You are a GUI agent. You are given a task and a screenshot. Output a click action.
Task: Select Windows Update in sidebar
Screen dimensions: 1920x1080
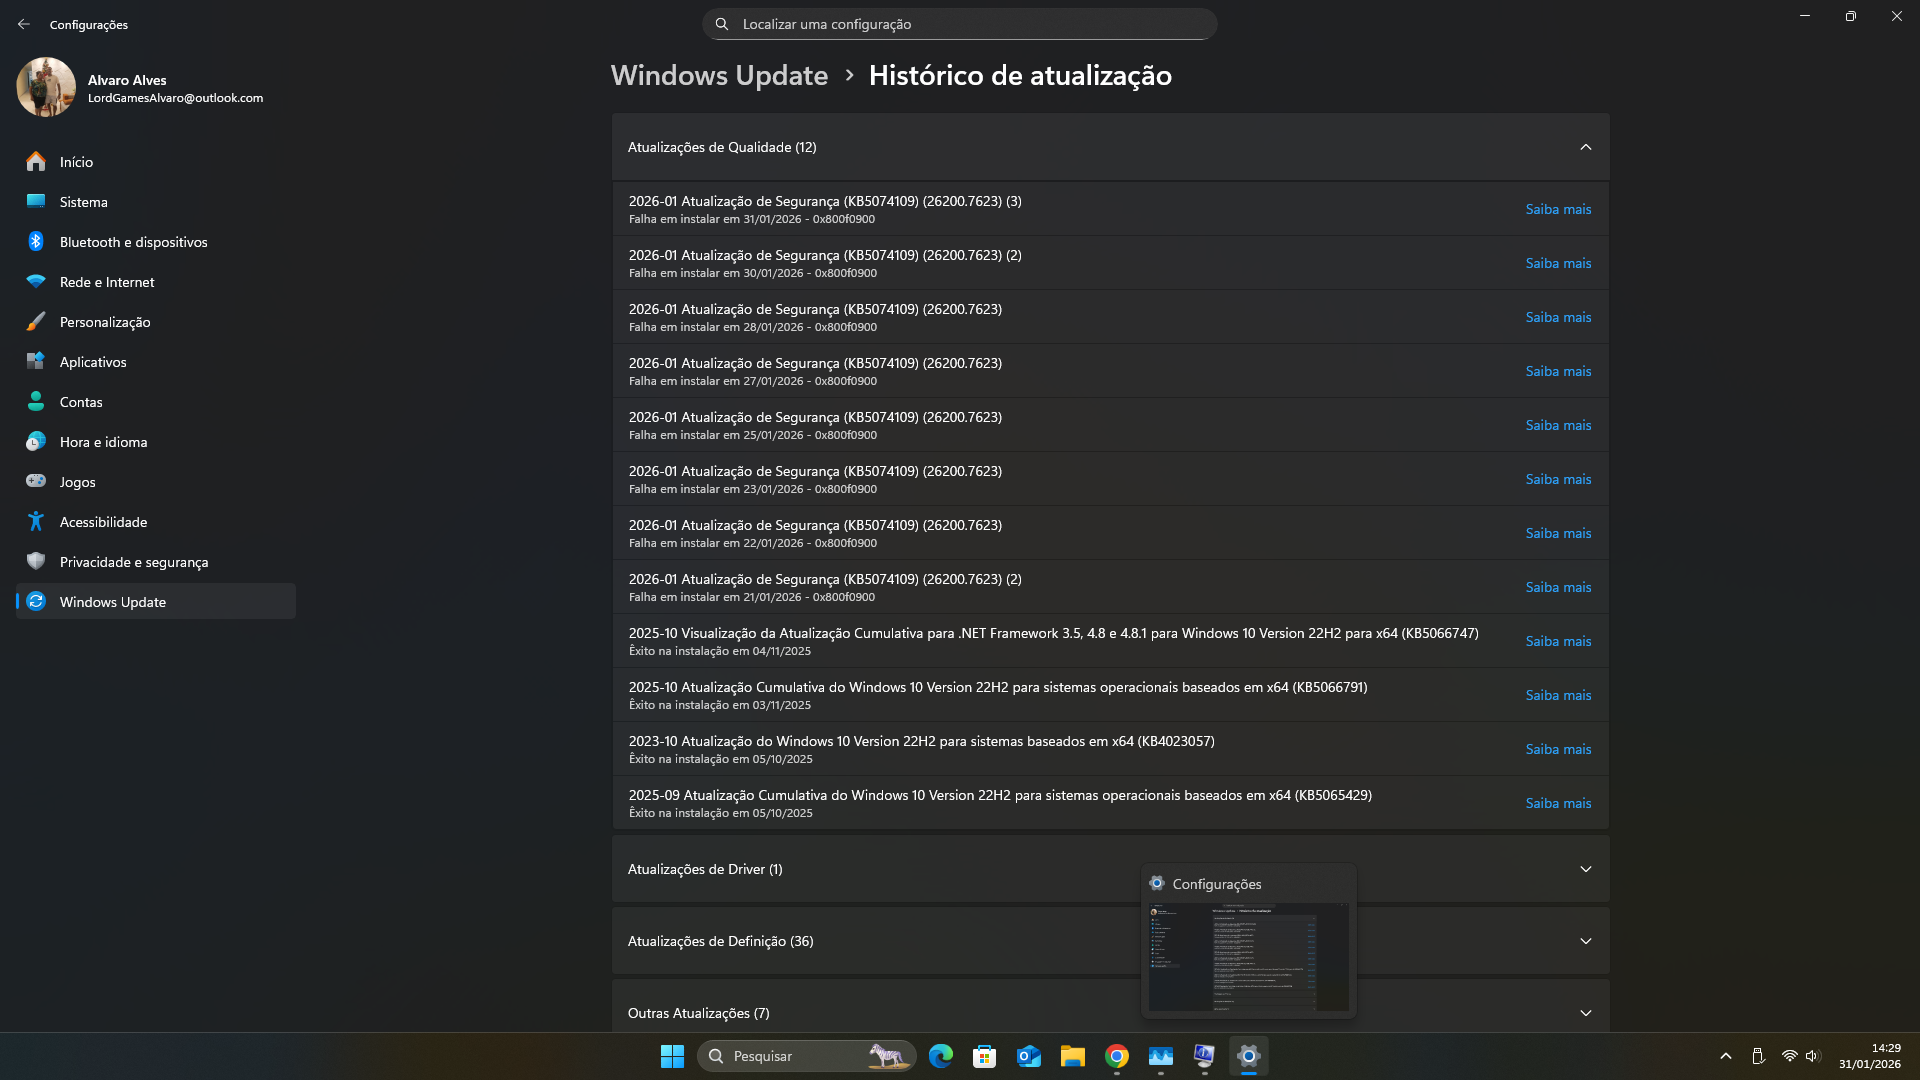coord(156,602)
